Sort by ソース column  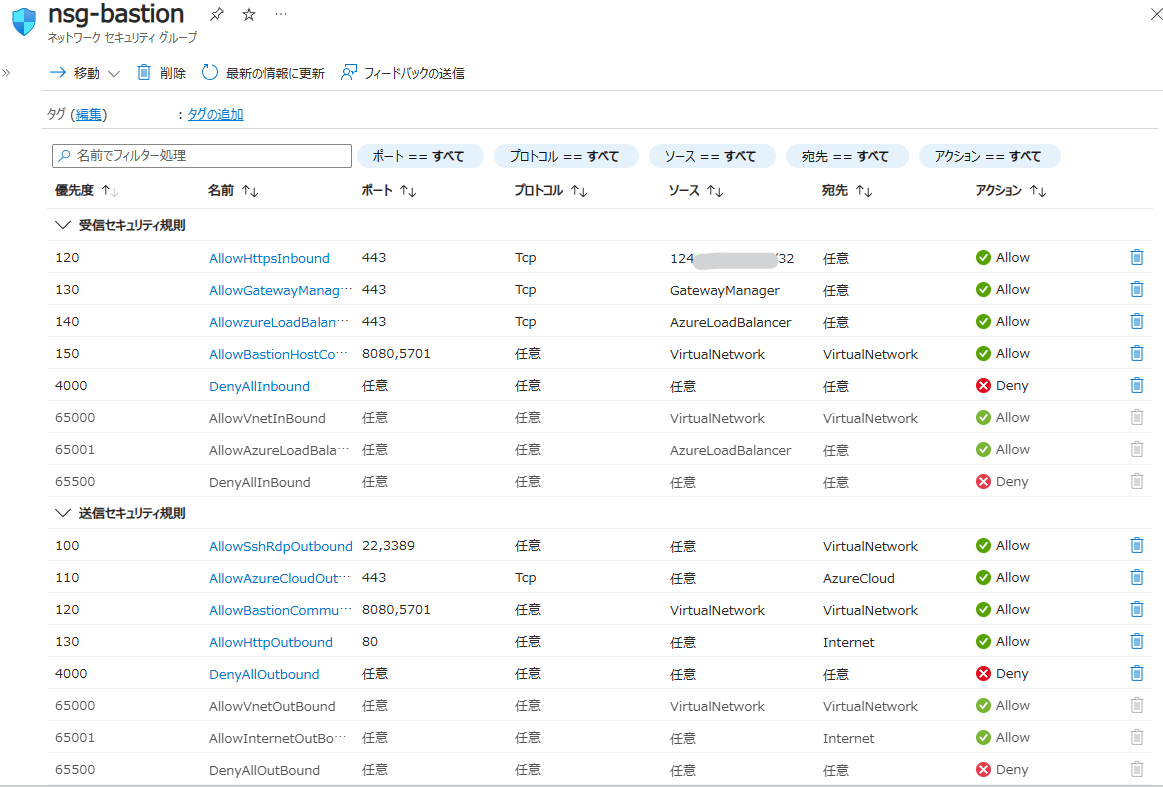(x=696, y=191)
